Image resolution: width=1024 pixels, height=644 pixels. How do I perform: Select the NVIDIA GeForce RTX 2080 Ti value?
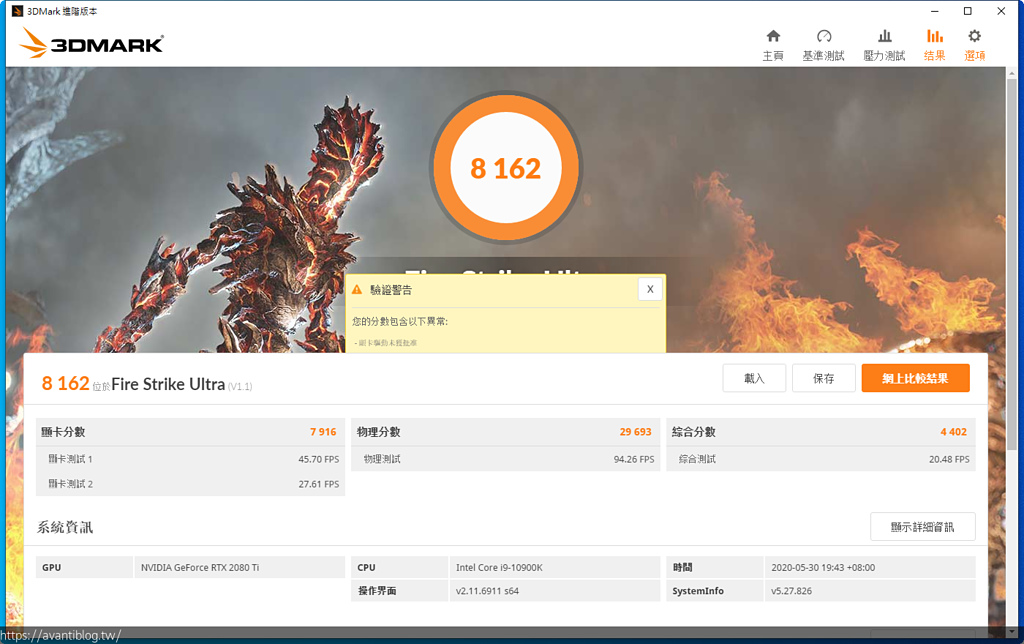tap(200, 568)
